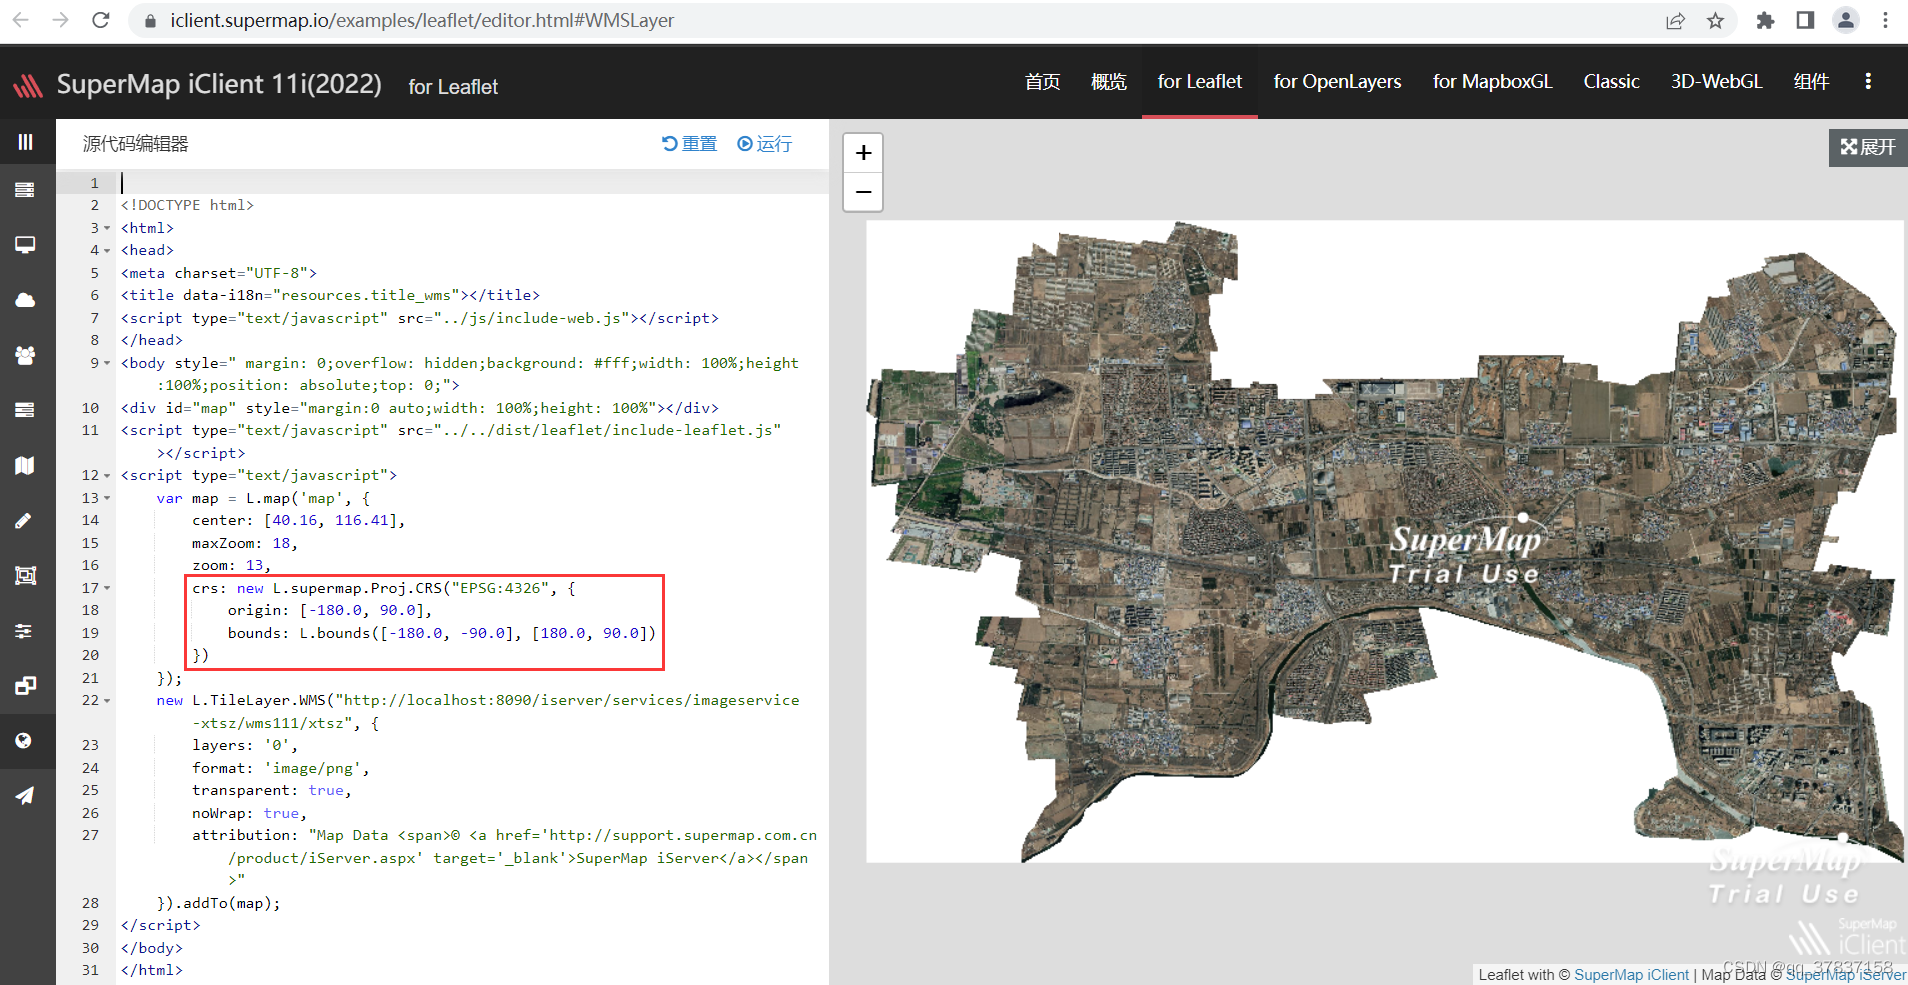Collapse code fold at line 22
This screenshot has width=1908, height=985.
[x=107, y=700]
